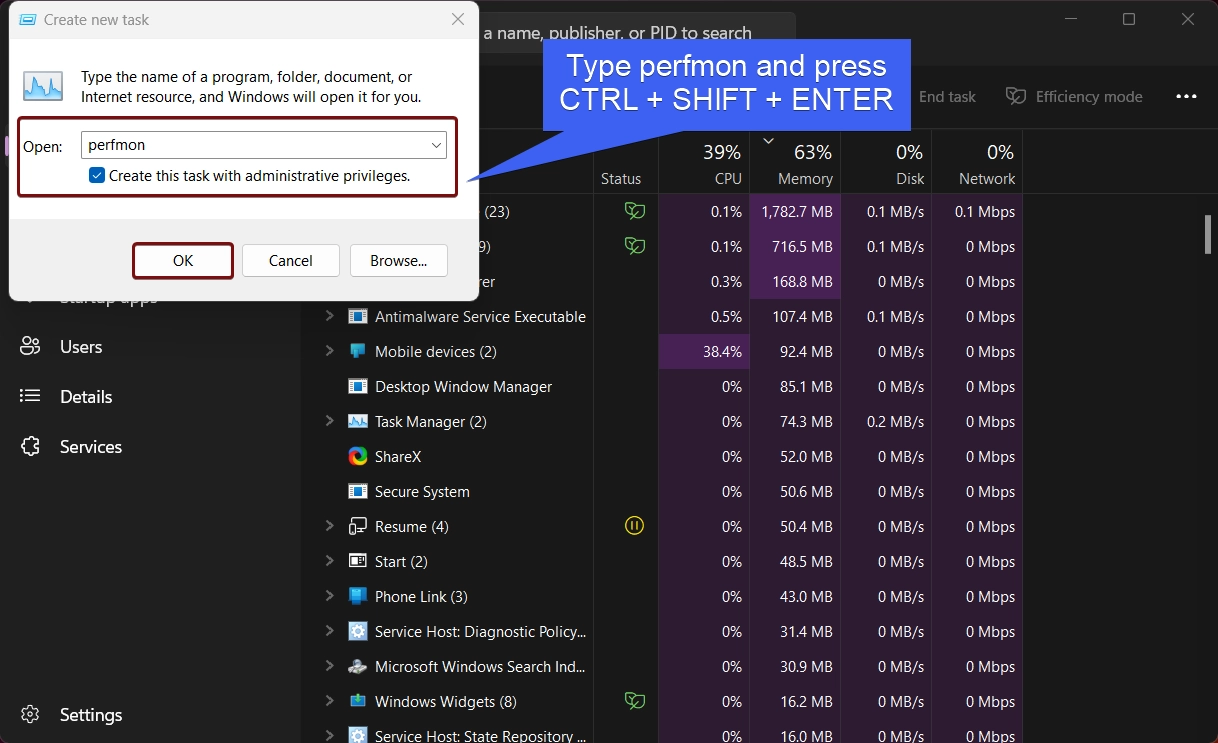
Task: Expand the Phone Link (3) group
Action: (329, 596)
